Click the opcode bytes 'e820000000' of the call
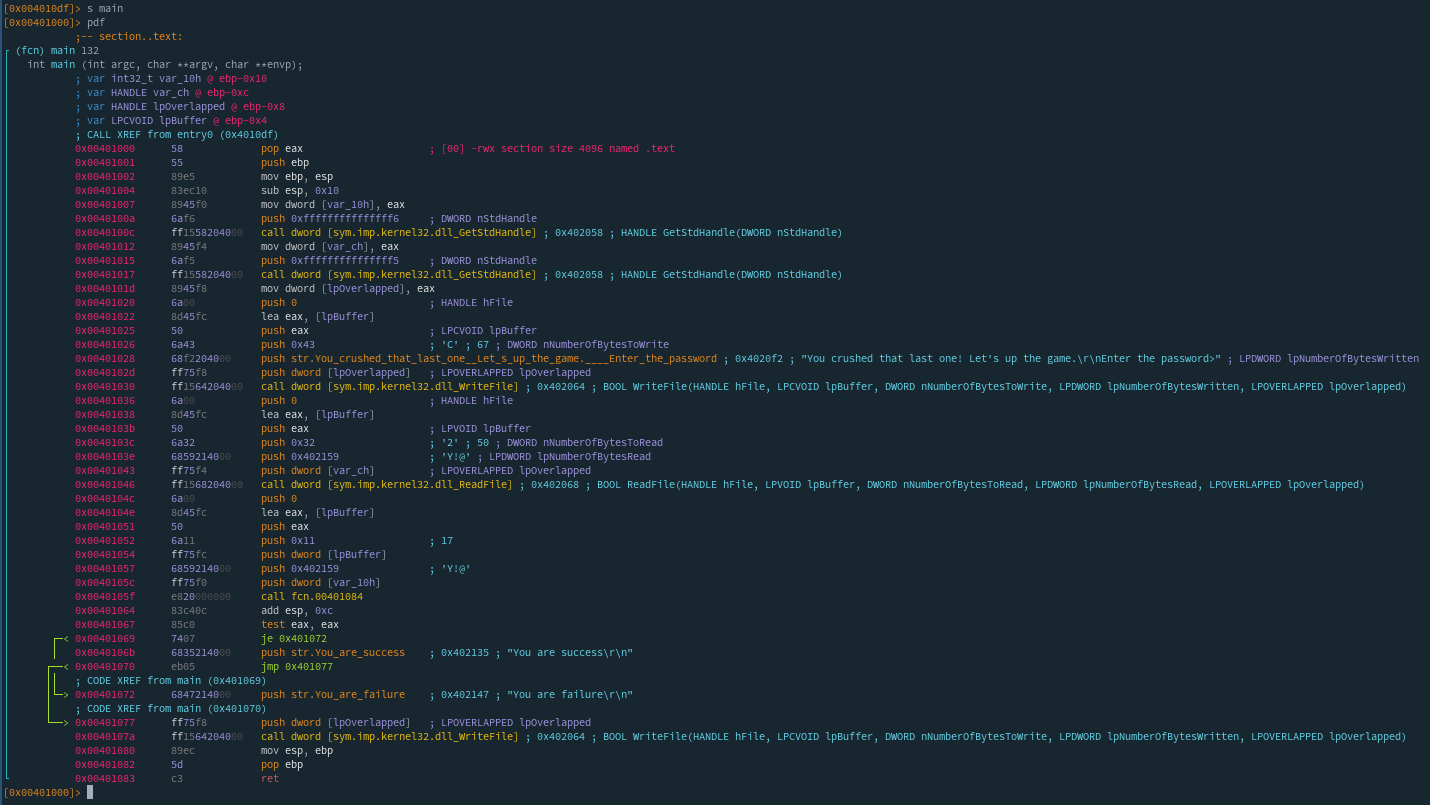 [x=201, y=596]
